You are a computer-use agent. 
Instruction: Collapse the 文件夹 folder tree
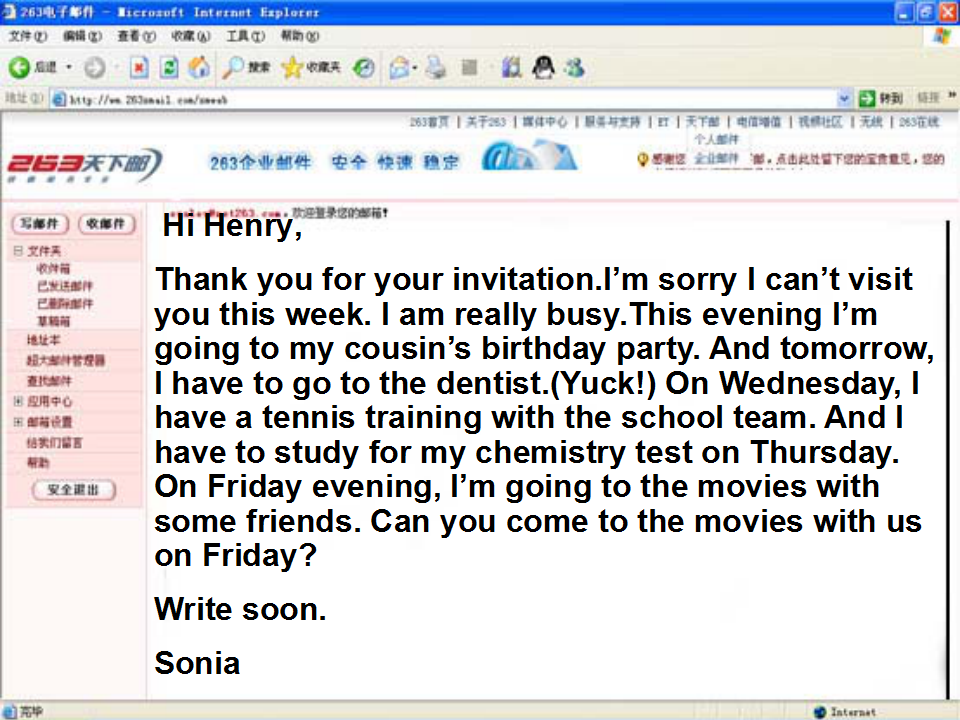point(18,251)
